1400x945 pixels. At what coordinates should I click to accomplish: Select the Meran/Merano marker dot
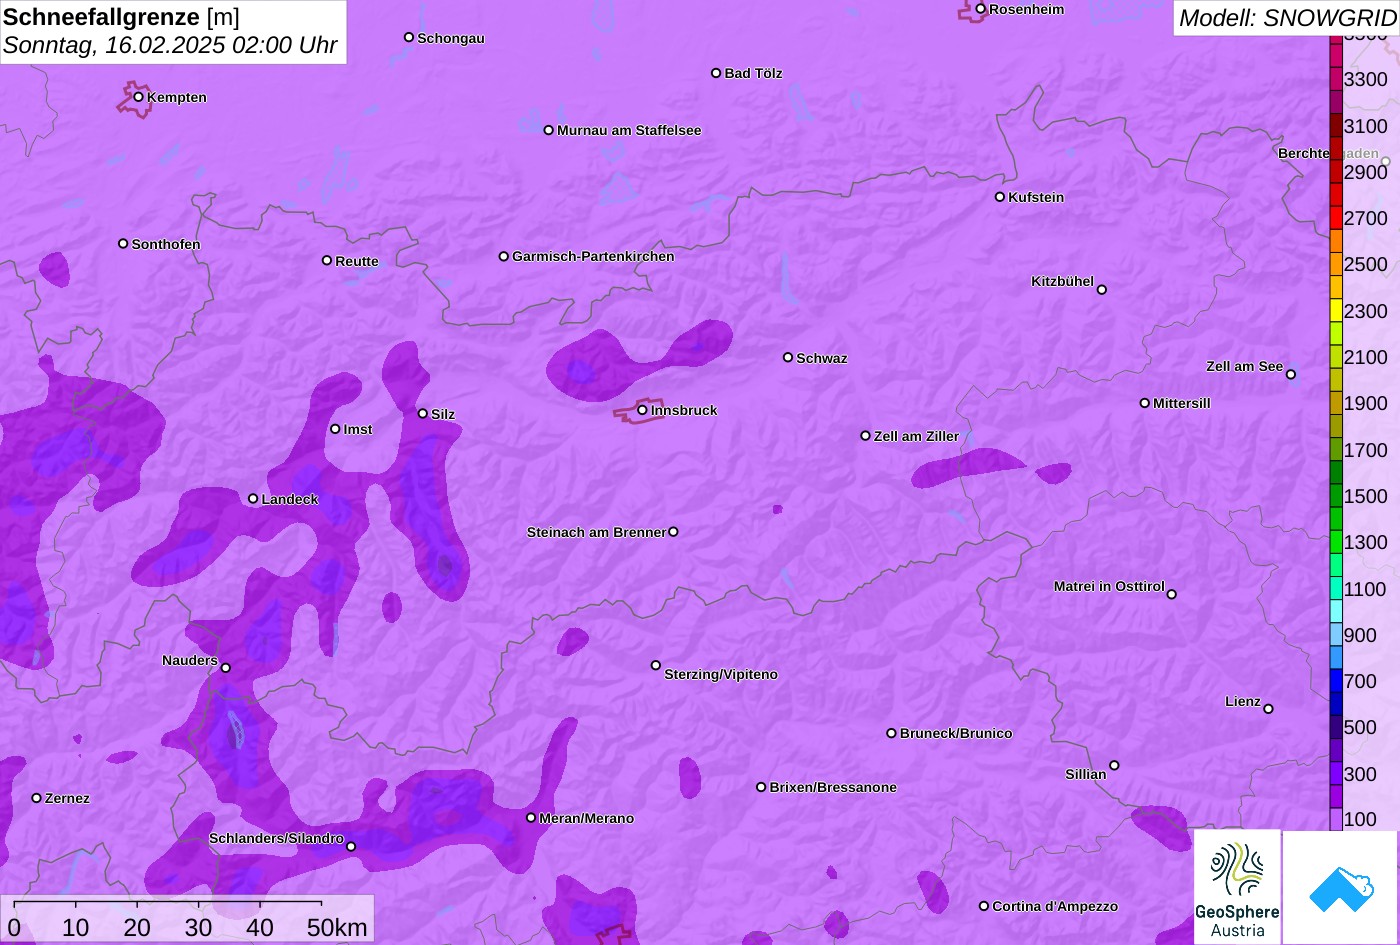point(531,818)
